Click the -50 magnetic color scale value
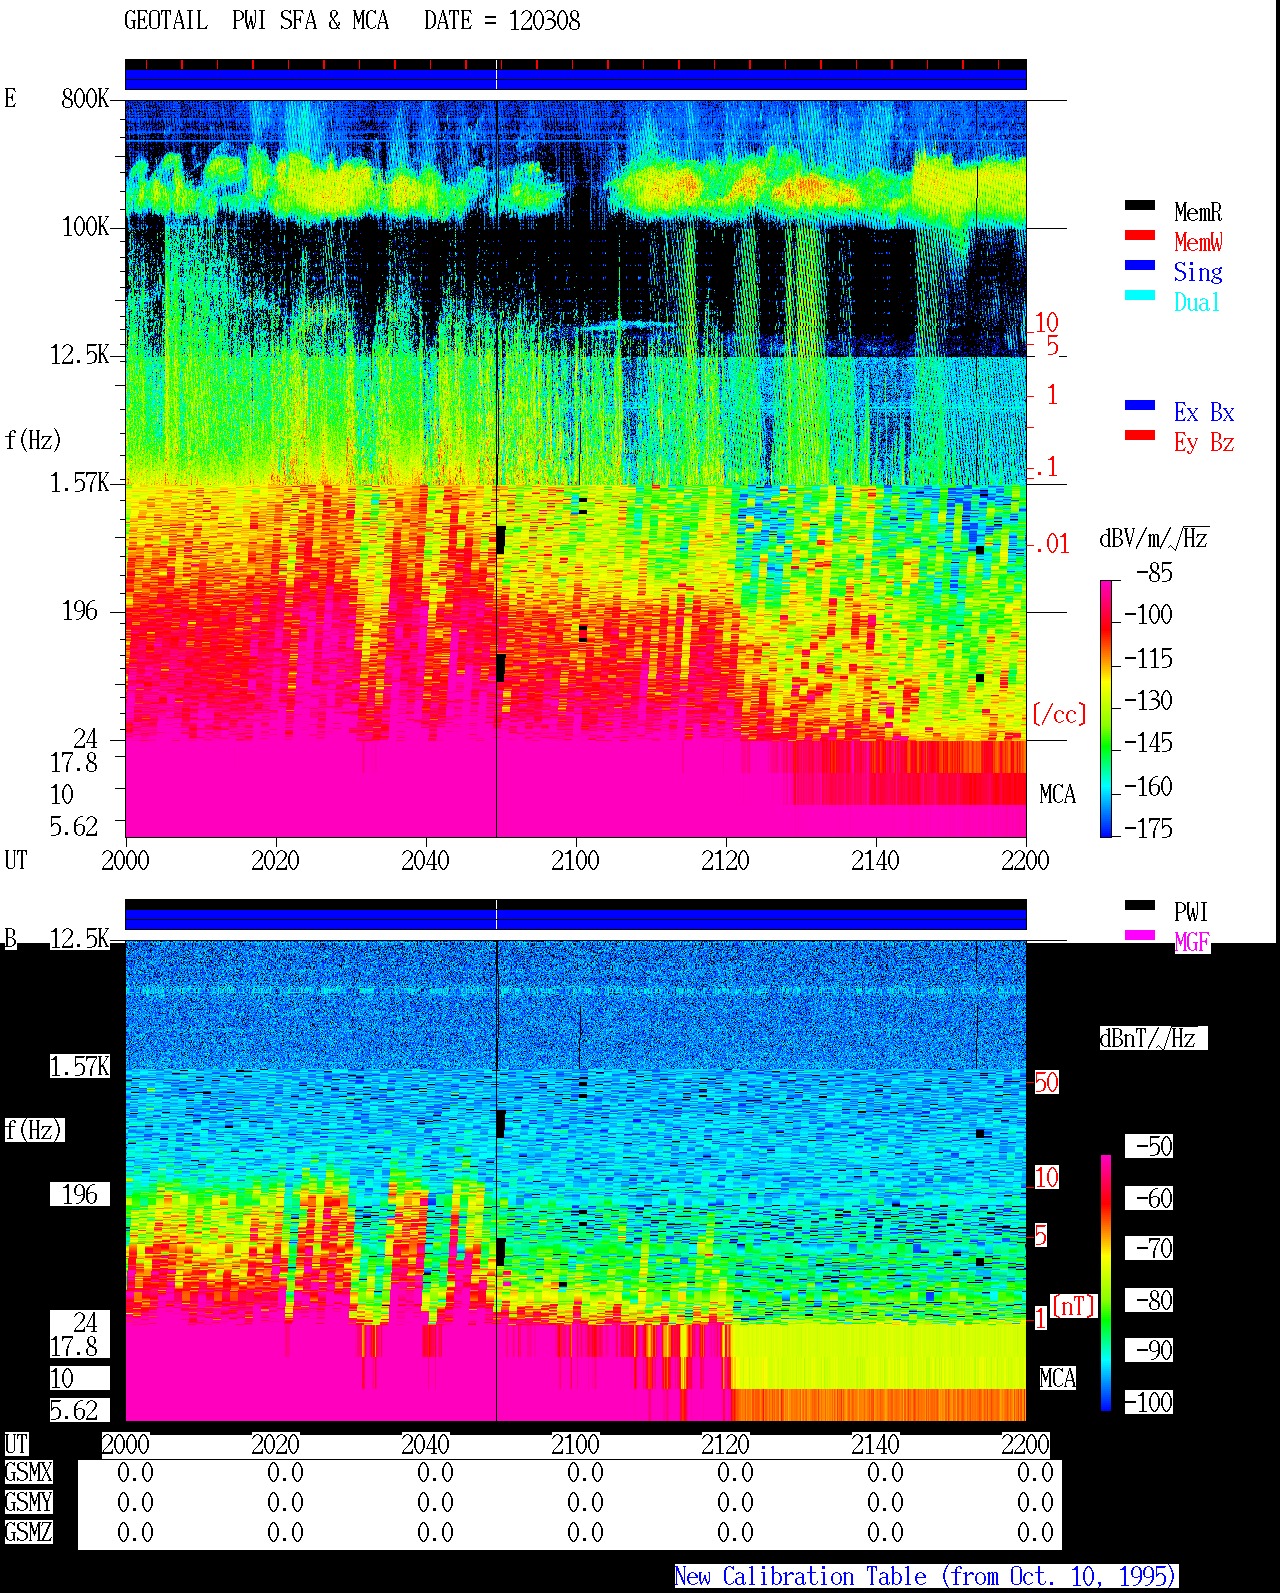 coord(1154,1146)
